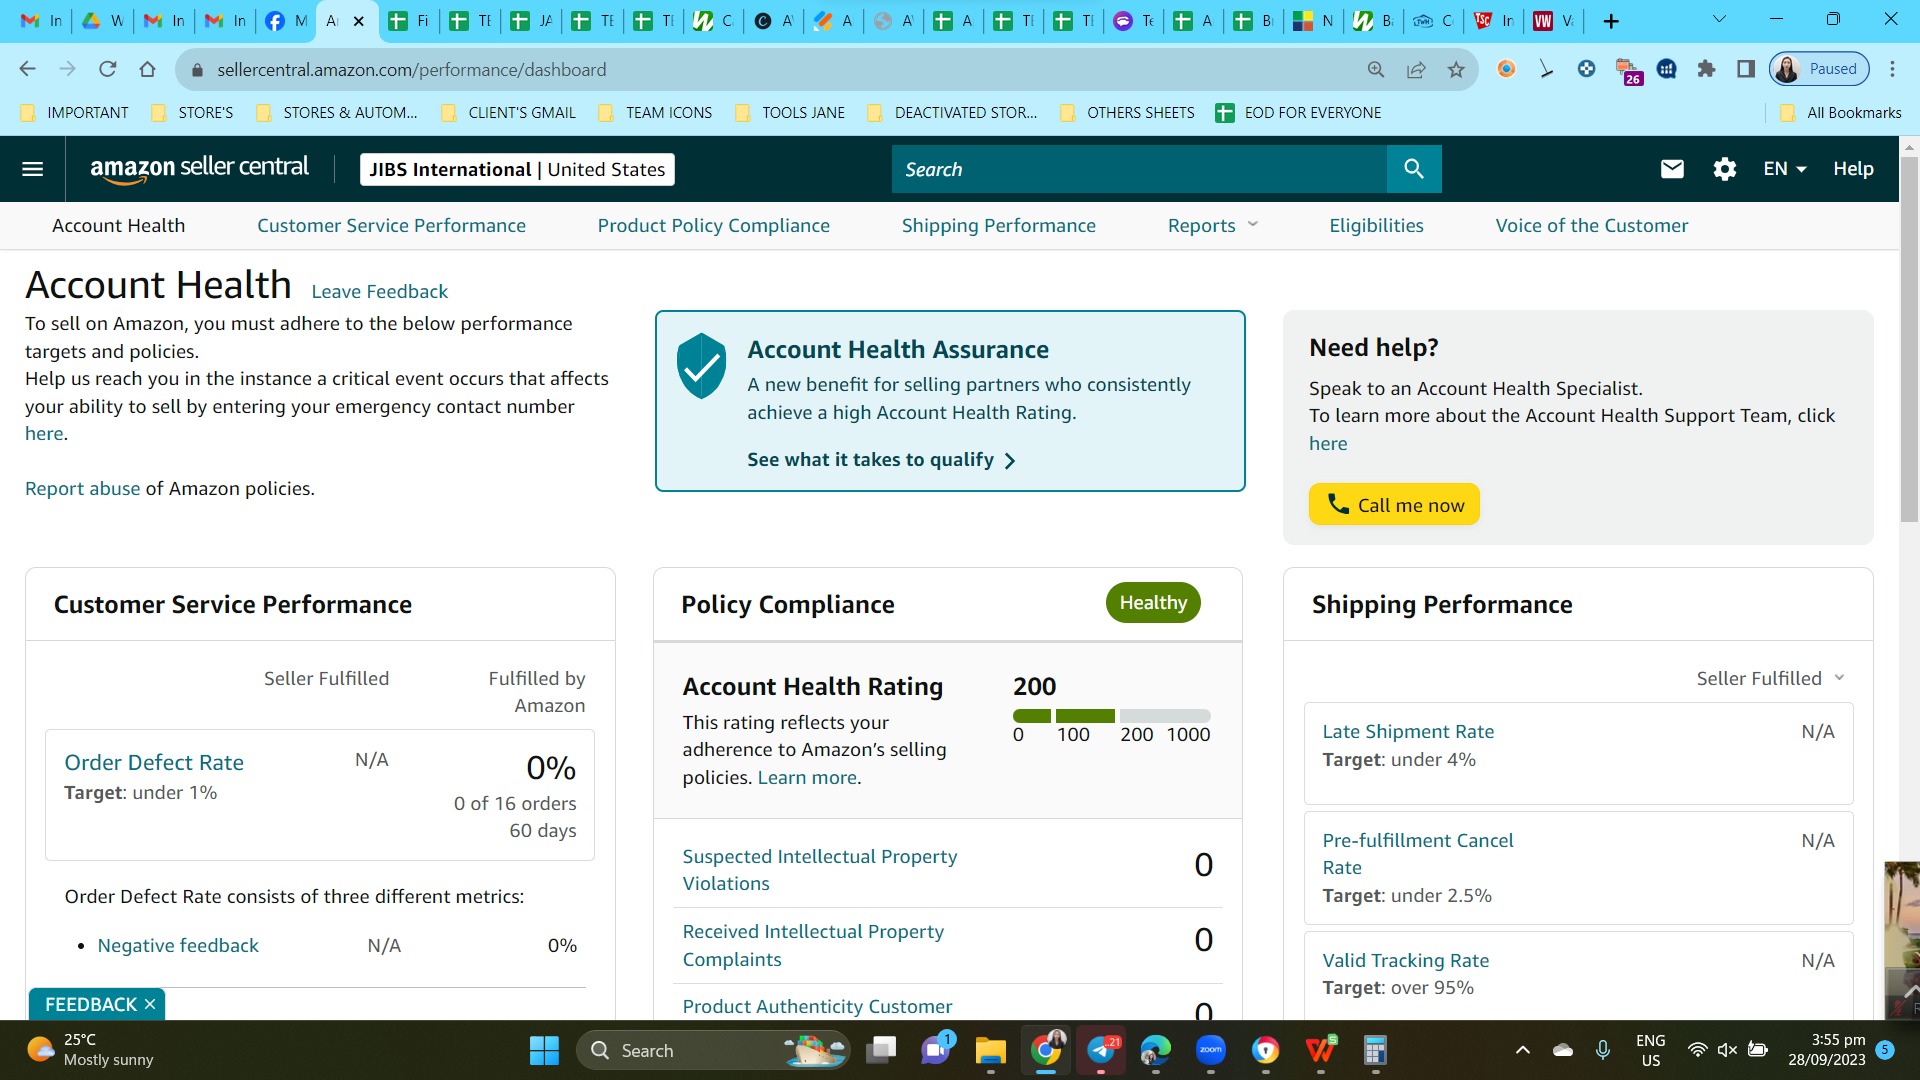
Task: Switch to the Shipping Performance tab
Action: pos(999,226)
